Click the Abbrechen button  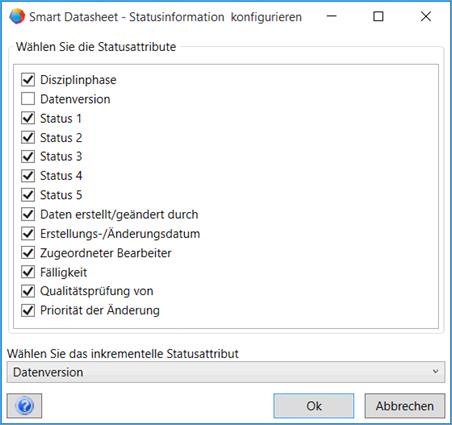[405, 406]
